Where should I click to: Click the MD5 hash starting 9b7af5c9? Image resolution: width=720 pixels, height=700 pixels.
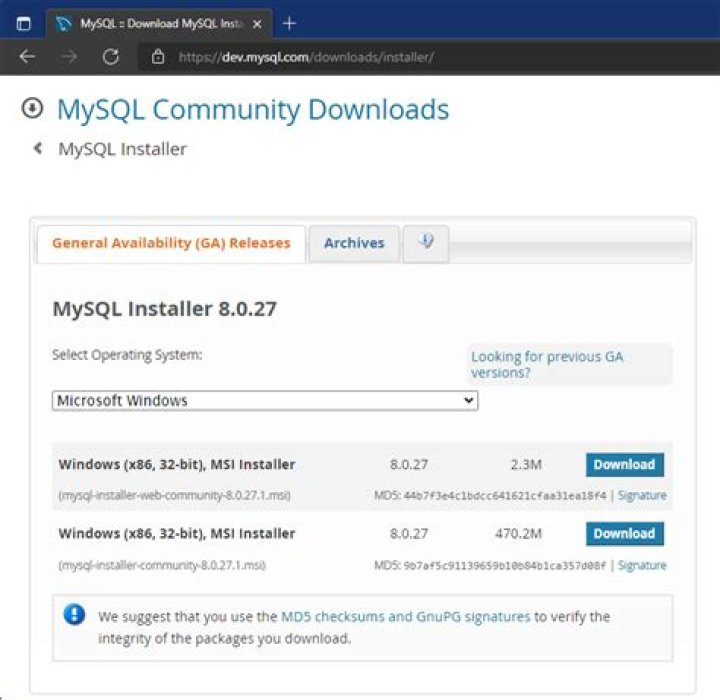pyautogui.click(x=505, y=565)
